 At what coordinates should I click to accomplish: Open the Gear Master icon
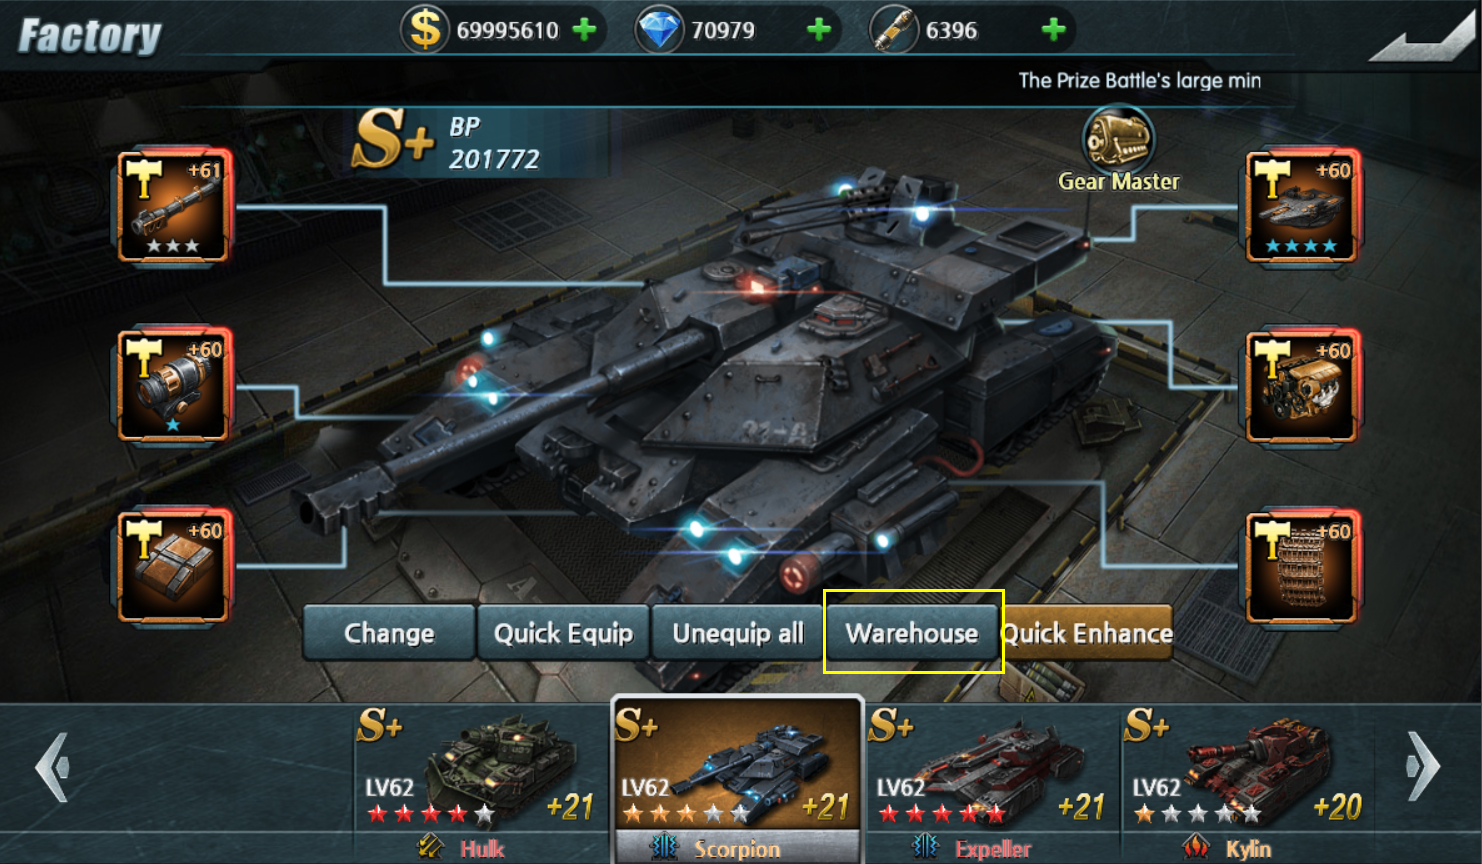pos(1118,150)
